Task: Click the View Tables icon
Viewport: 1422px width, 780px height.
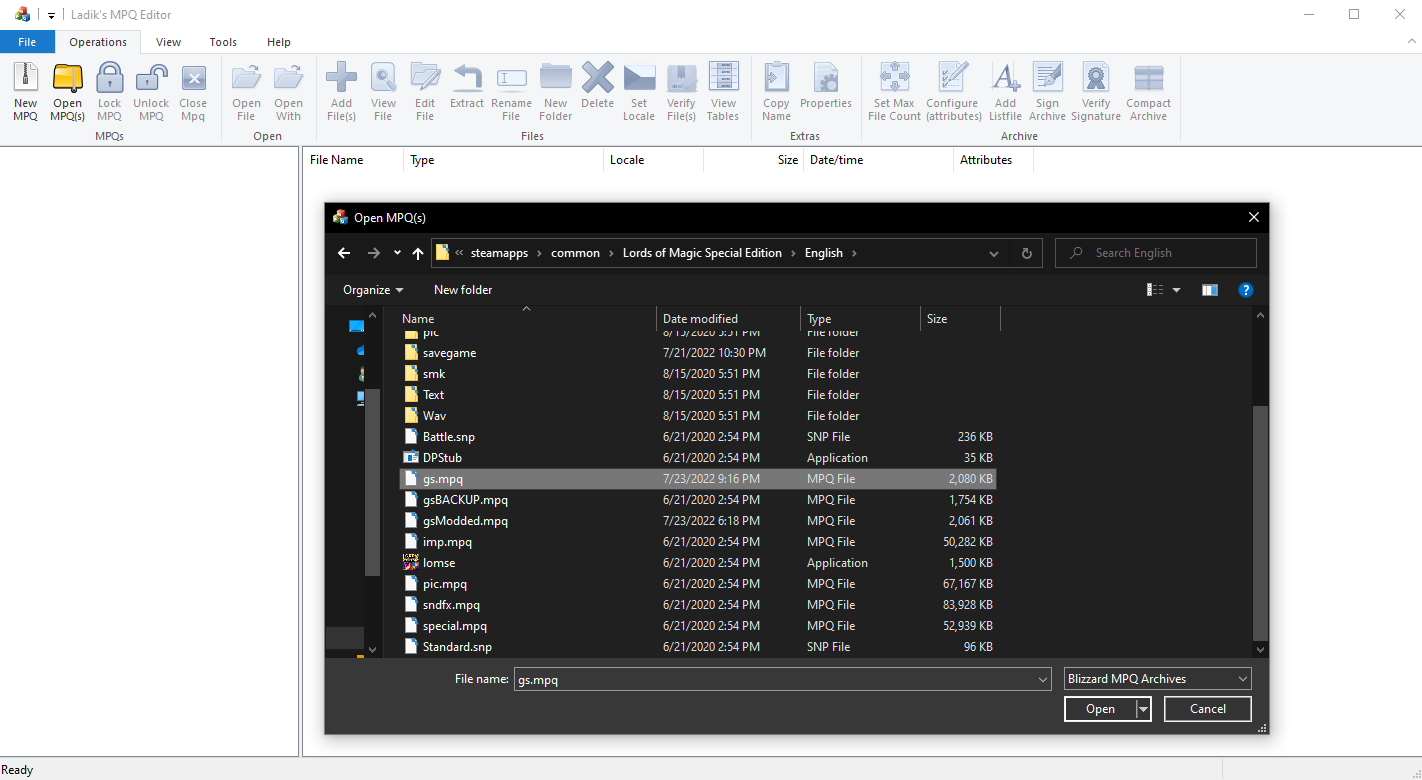Action: tap(723, 78)
